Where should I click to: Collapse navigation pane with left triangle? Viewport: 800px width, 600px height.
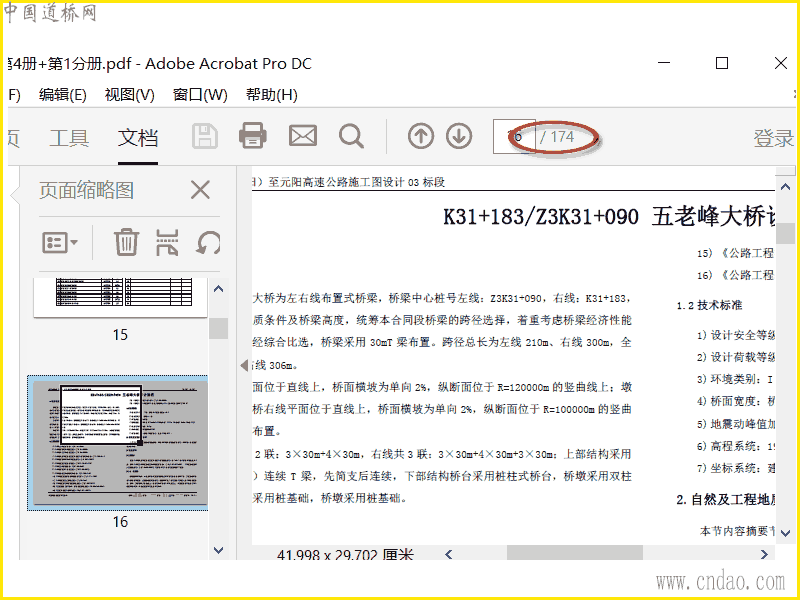(x=244, y=365)
